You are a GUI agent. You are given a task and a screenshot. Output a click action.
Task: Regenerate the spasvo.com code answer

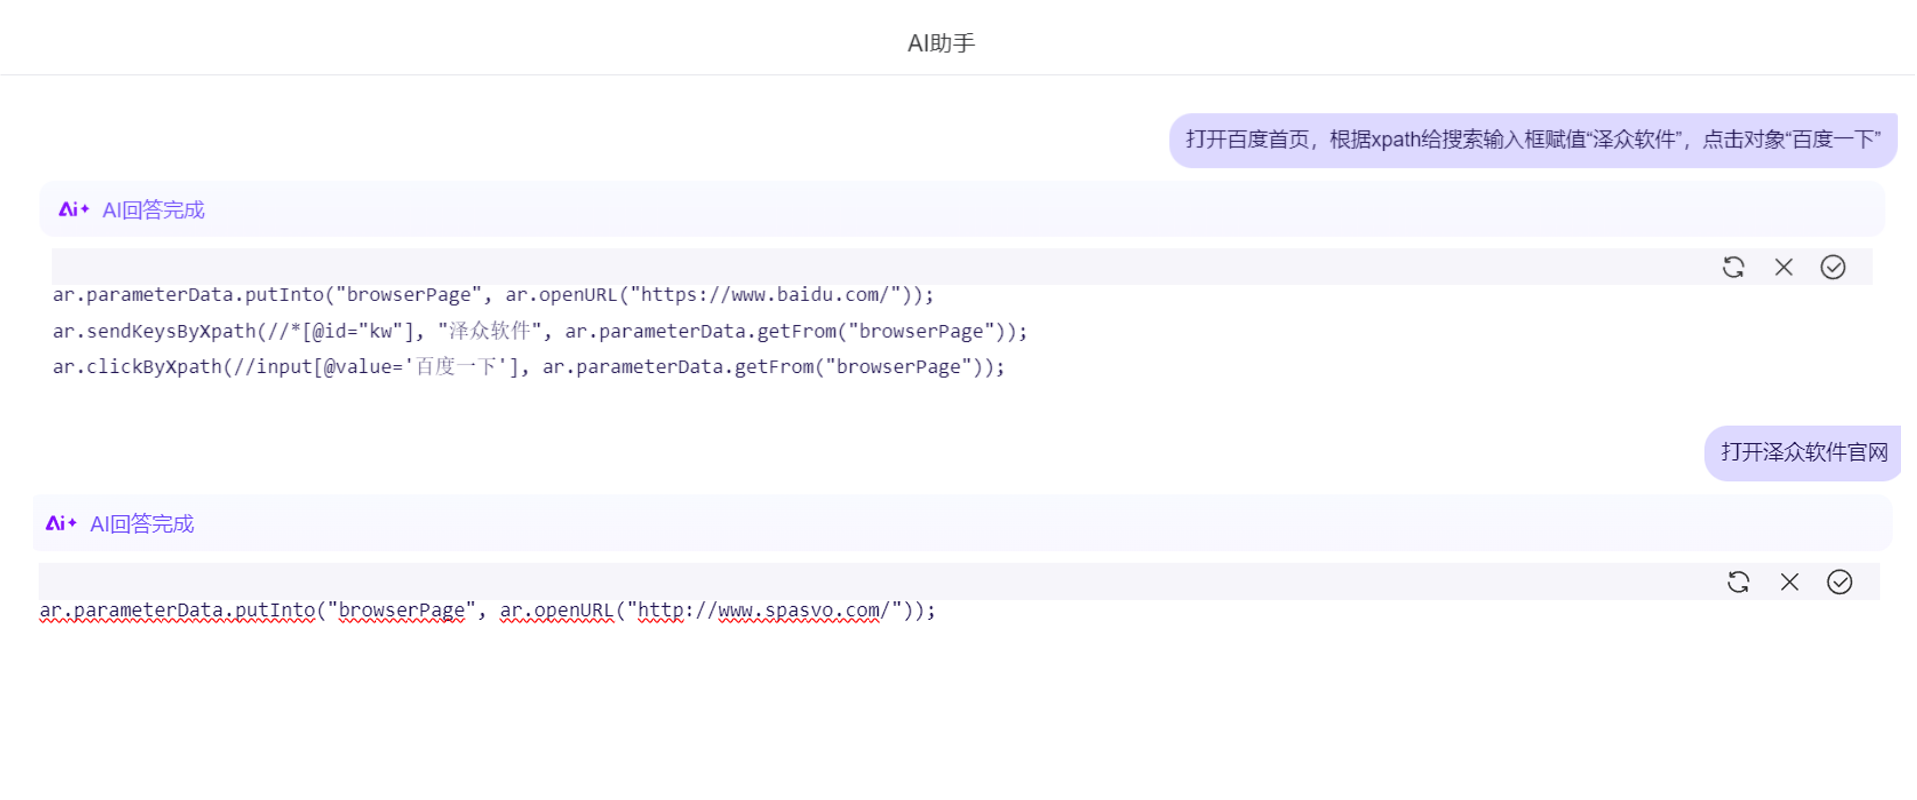tap(1738, 582)
